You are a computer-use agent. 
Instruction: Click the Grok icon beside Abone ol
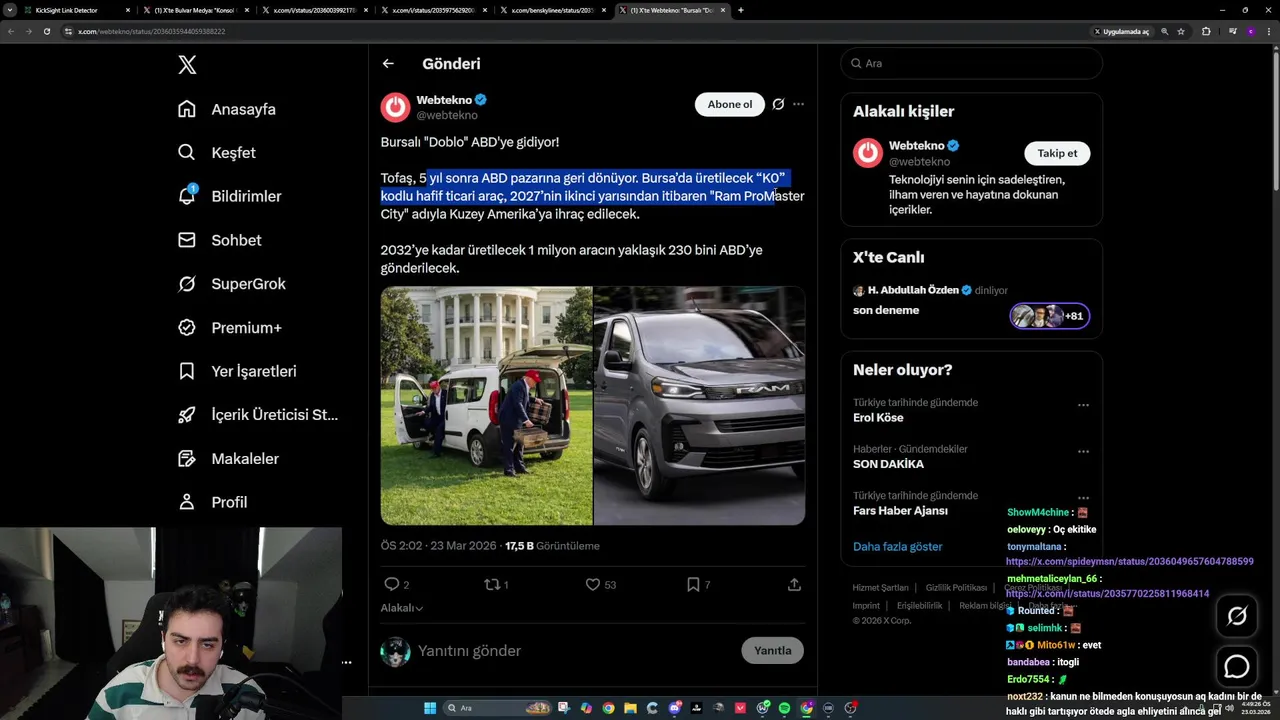point(778,104)
